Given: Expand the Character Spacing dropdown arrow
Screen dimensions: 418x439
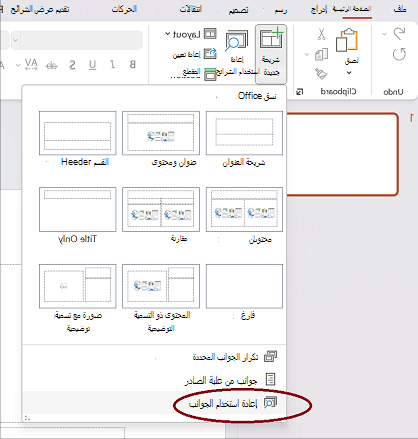Looking at the screenshot, I should pyautogui.click(x=18, y=65).
